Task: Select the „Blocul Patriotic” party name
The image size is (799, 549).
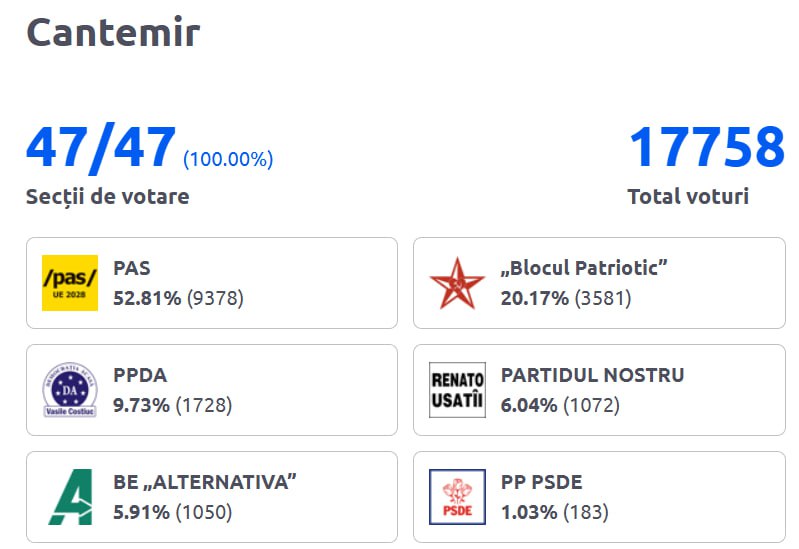Action: pyautogui.click(x=584, y=268)
